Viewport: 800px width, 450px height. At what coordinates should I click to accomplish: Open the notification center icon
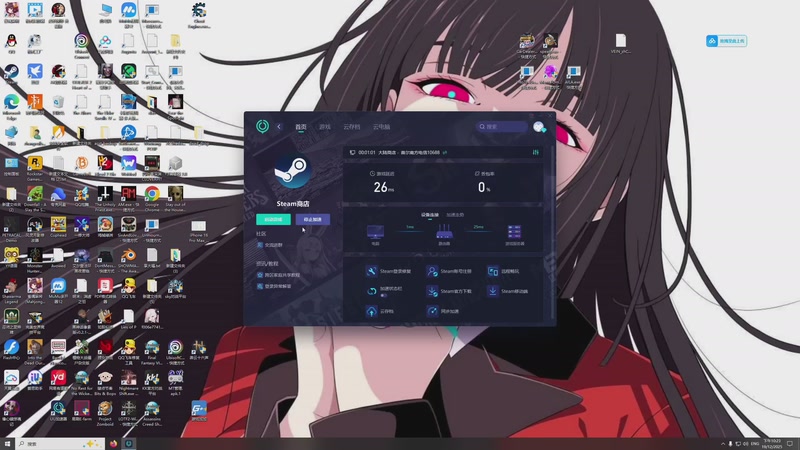point(790,444)
